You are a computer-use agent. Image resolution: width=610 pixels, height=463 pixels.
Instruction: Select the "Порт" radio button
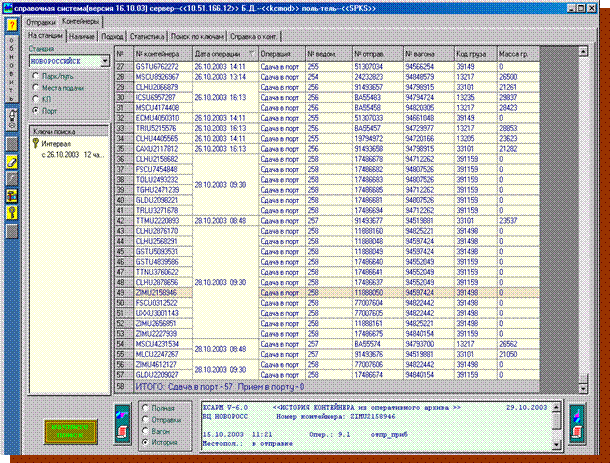[36, 110]
